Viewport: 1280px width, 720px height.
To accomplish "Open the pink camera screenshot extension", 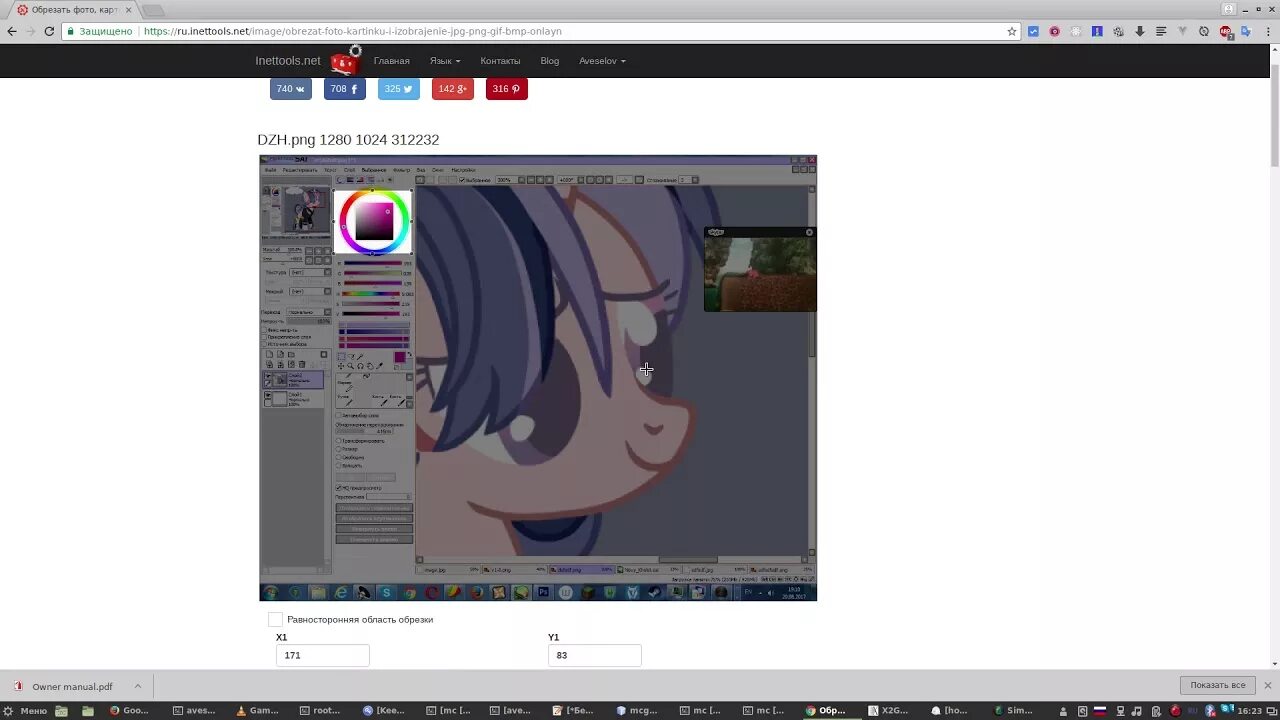I will pos(1054,31).
